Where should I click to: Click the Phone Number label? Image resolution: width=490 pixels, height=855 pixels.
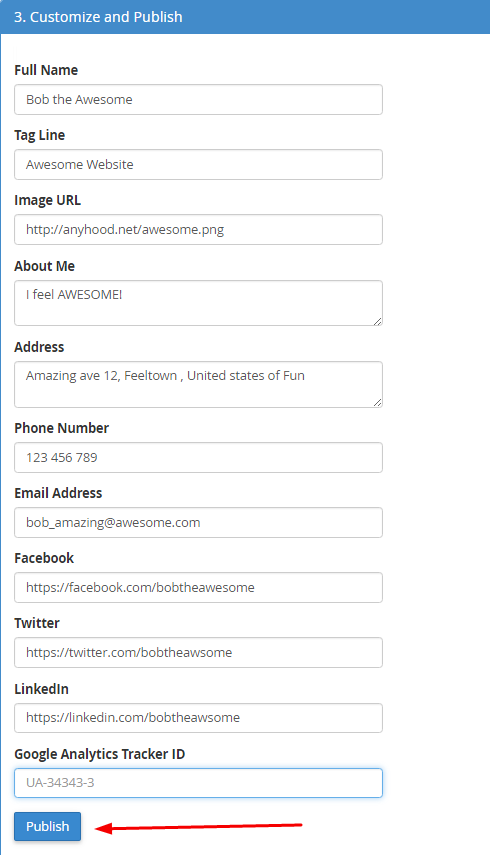pyautogui.click(x=62, y=428)
